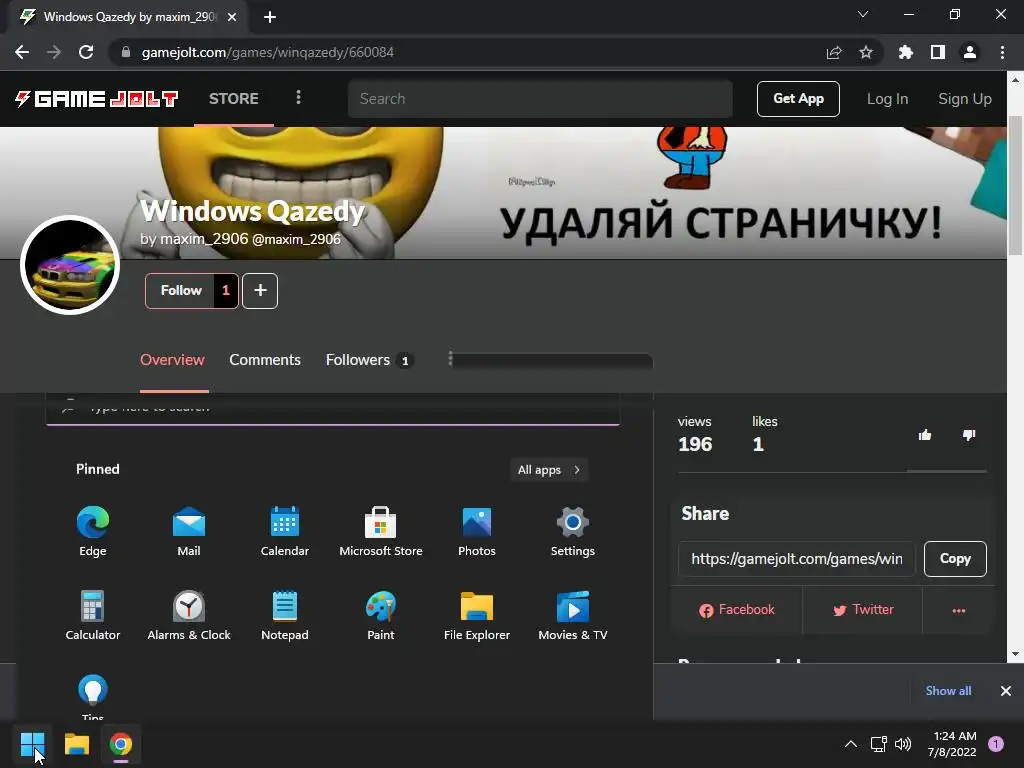1024x768 pixels.
Task: Click the Log In link
Action: tap(888, 99)
